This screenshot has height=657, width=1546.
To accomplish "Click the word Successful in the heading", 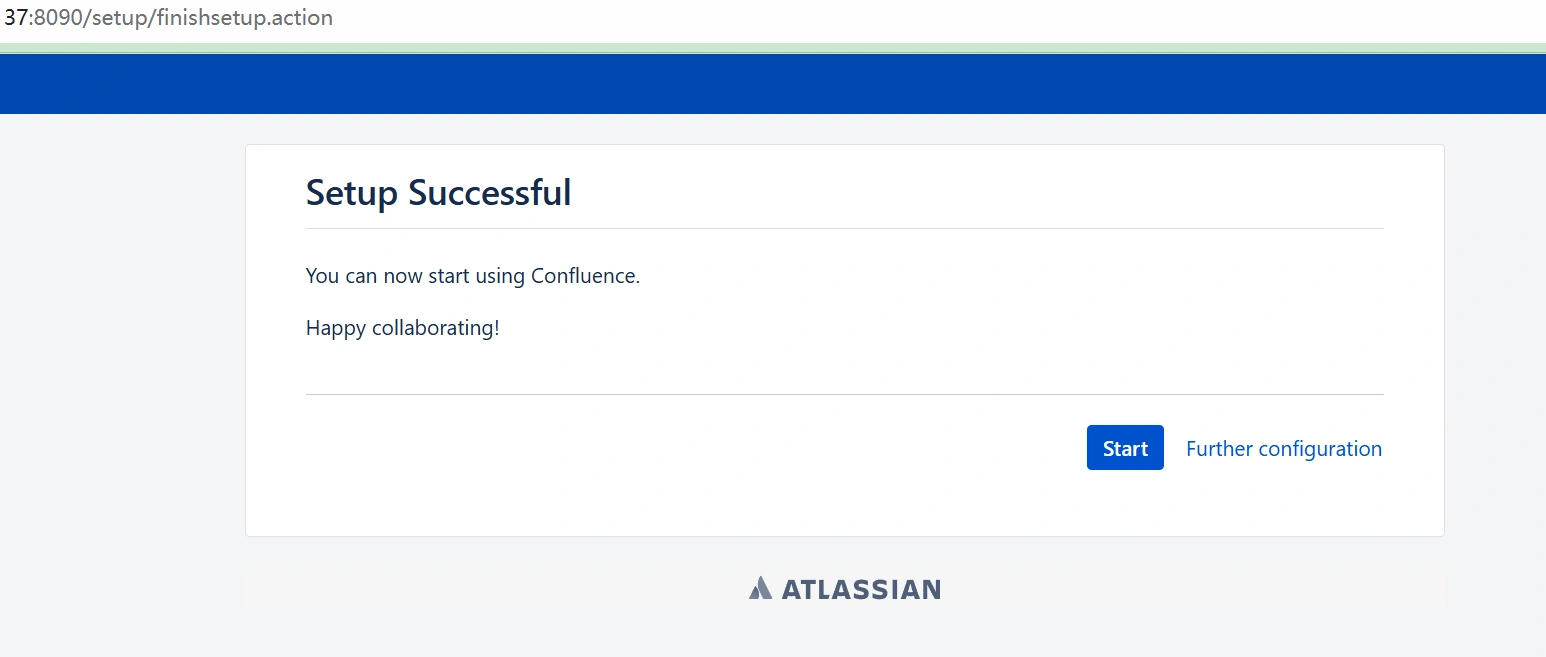I will [490, 192].
